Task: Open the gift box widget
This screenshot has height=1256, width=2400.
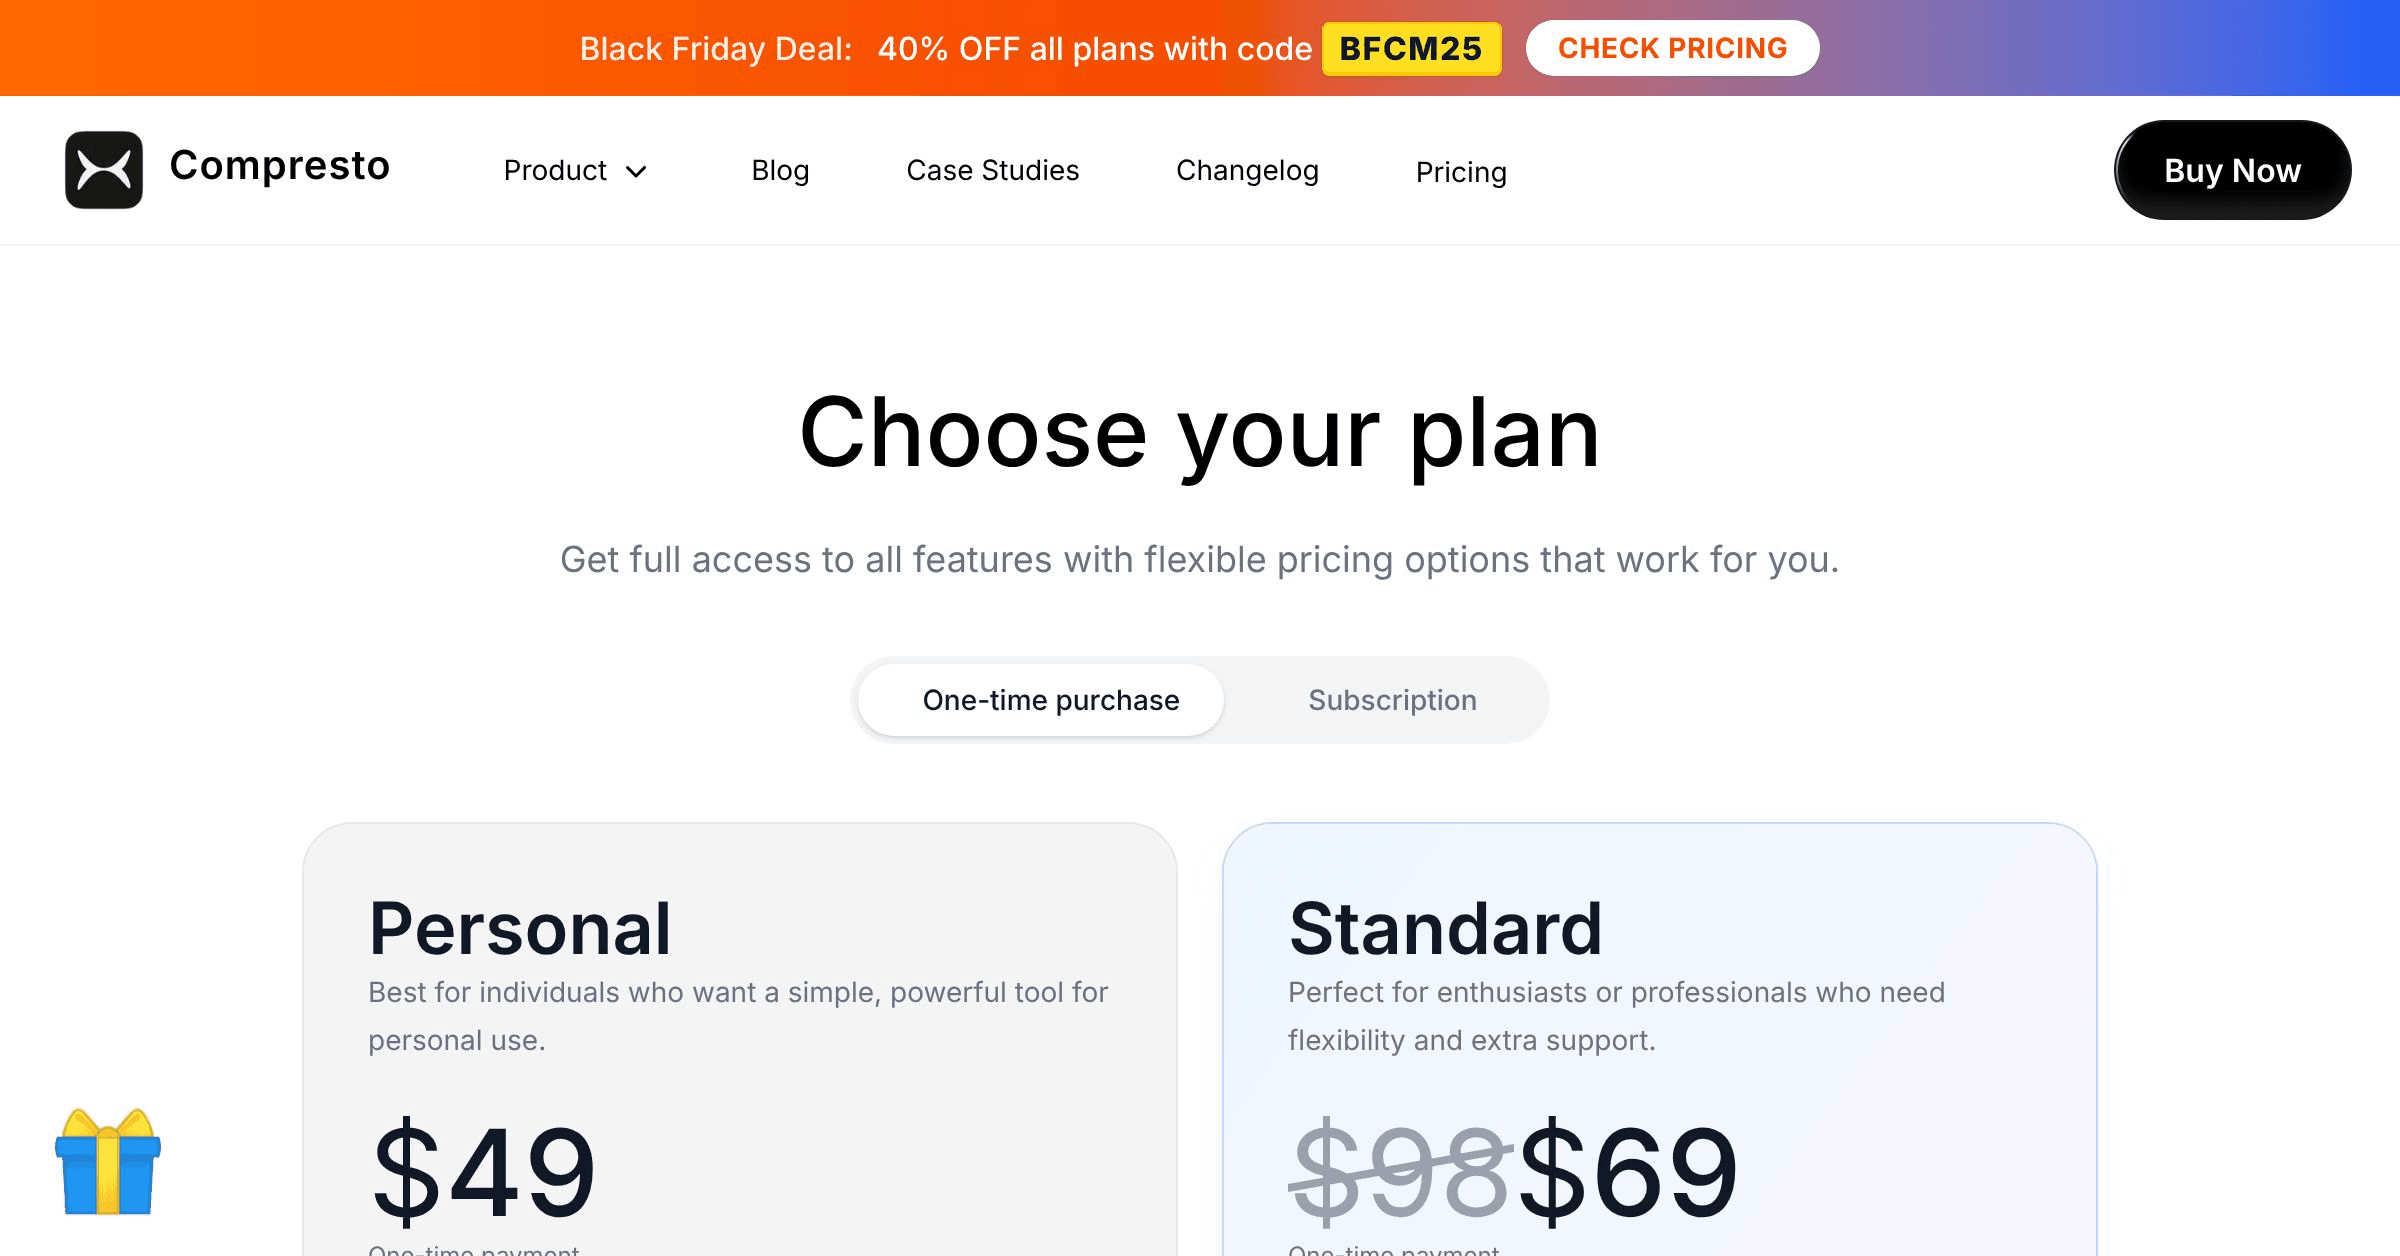Action: [108, 1162]
